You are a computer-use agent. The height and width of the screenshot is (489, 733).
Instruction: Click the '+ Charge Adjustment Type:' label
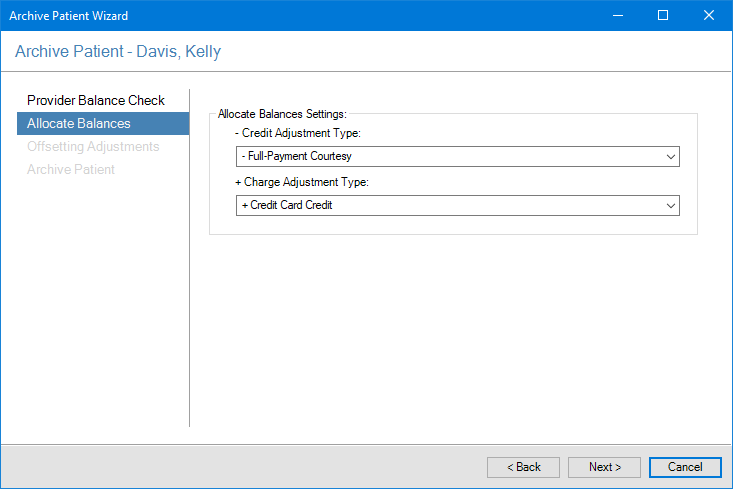point(301,183)
